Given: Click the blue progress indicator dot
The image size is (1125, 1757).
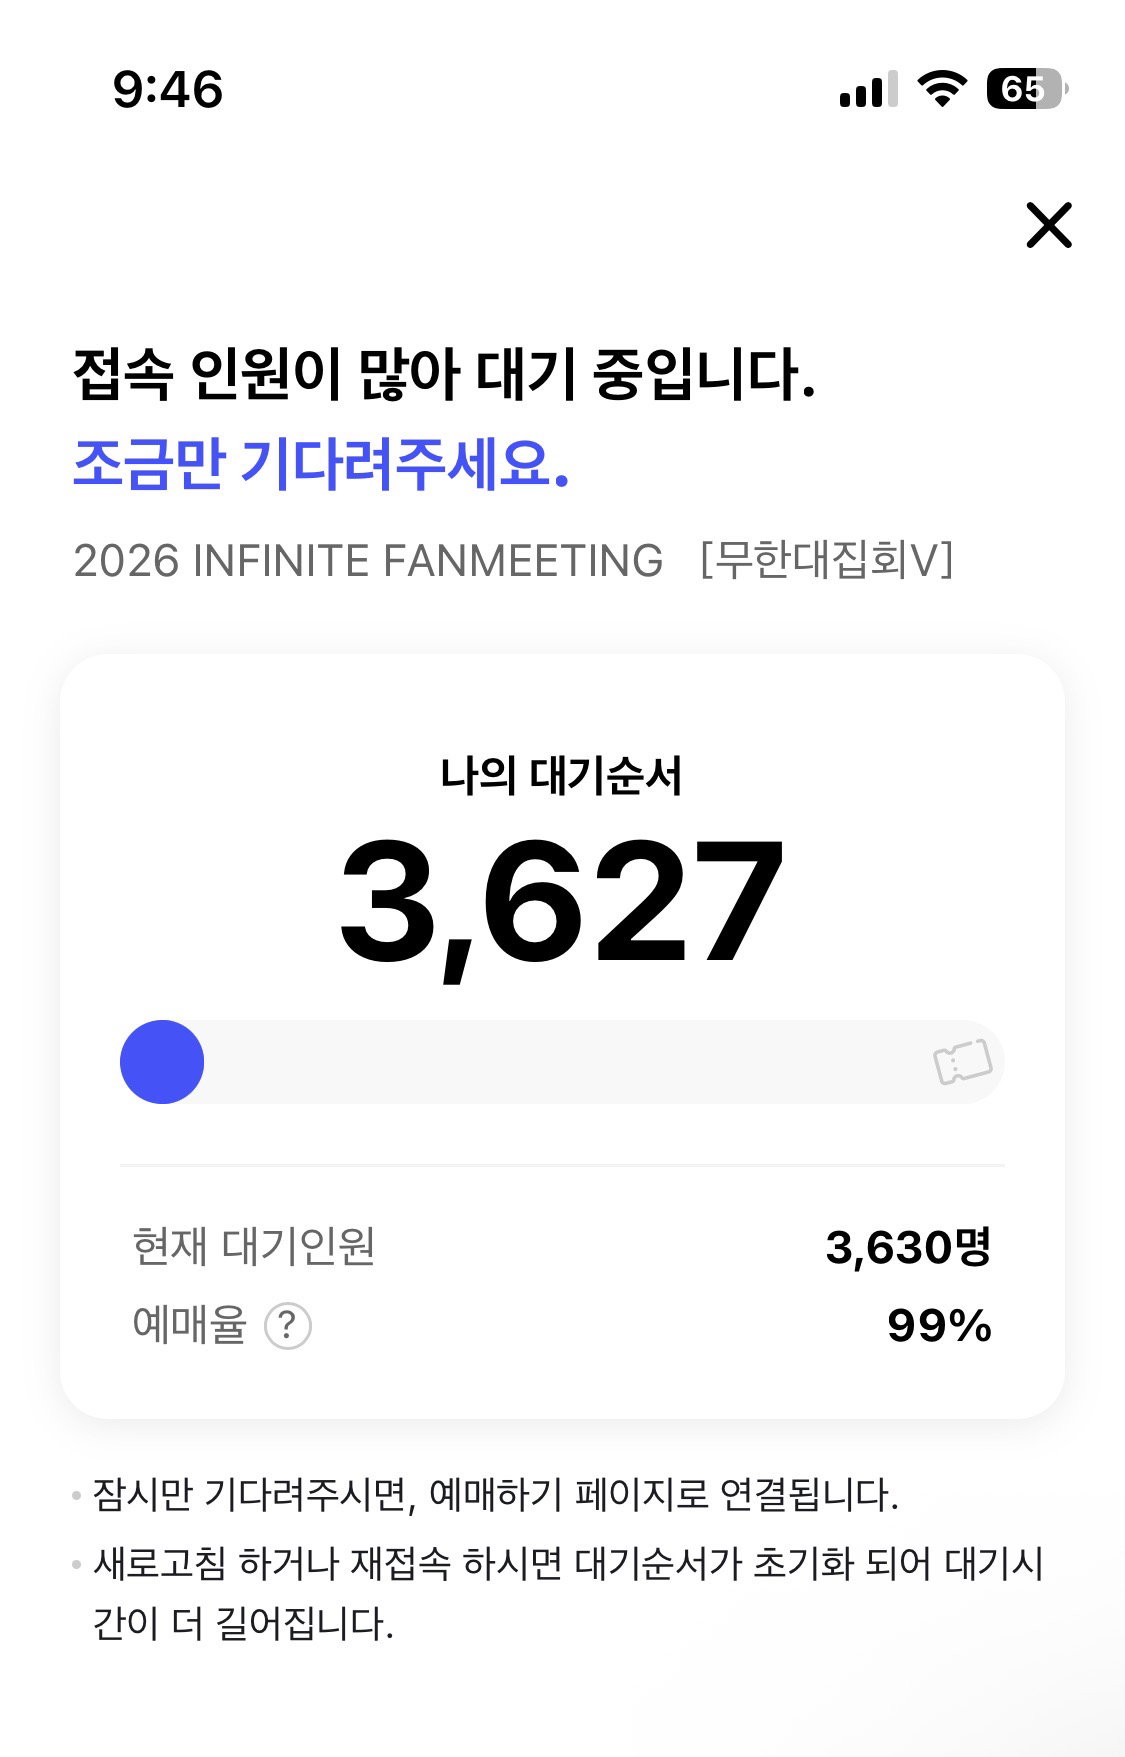Looking at the screenshot, I should 162,1062.
